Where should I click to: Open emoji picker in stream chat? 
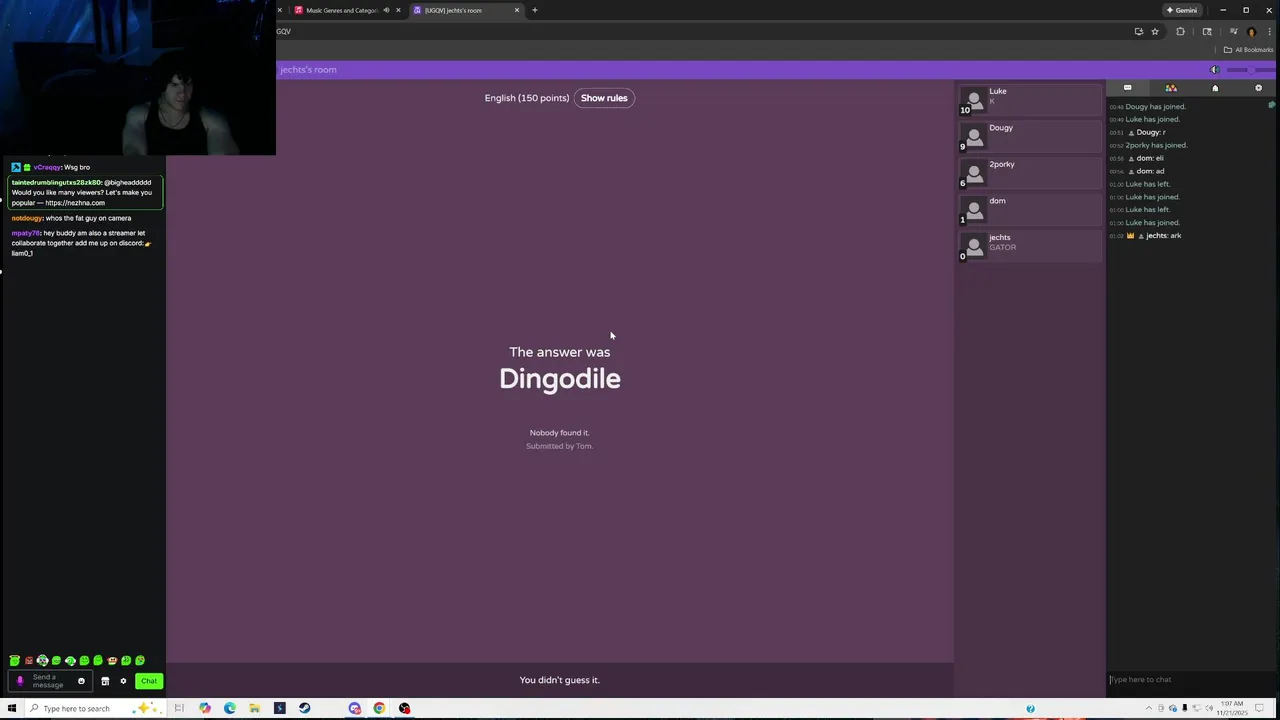pyautogui.click(x=81, y=681)
